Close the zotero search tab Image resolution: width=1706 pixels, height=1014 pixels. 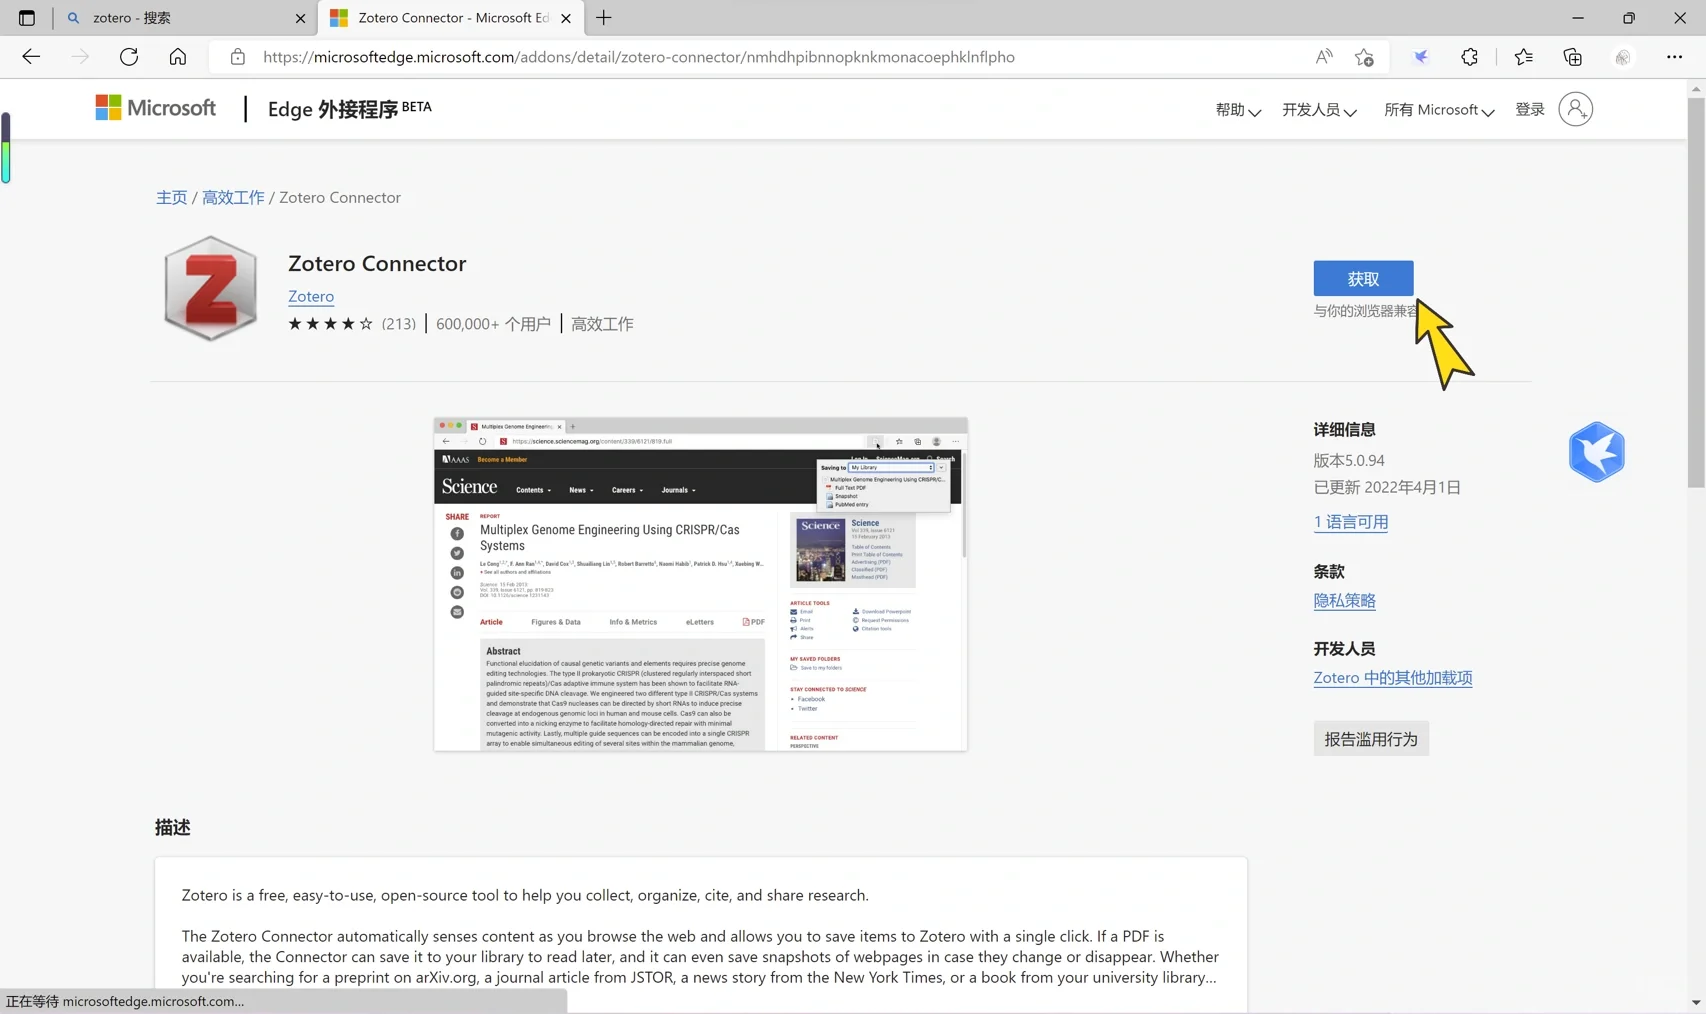300,18
